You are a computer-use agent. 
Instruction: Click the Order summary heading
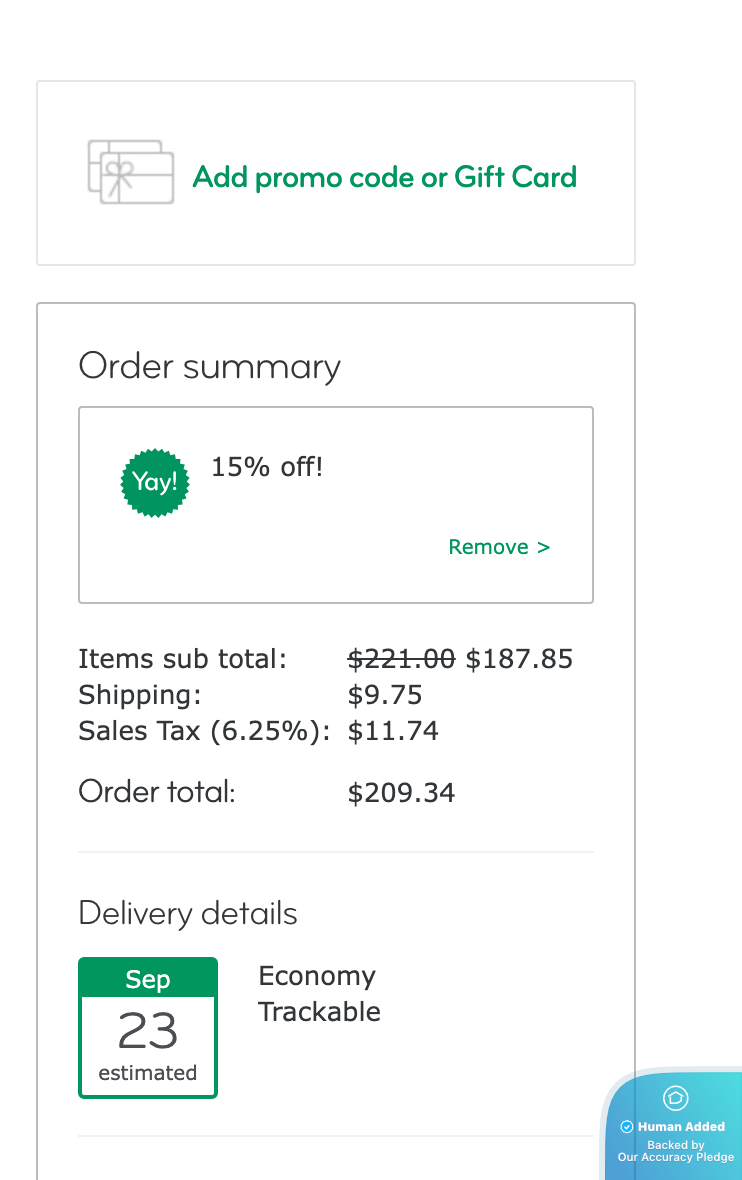coord(209,366)
